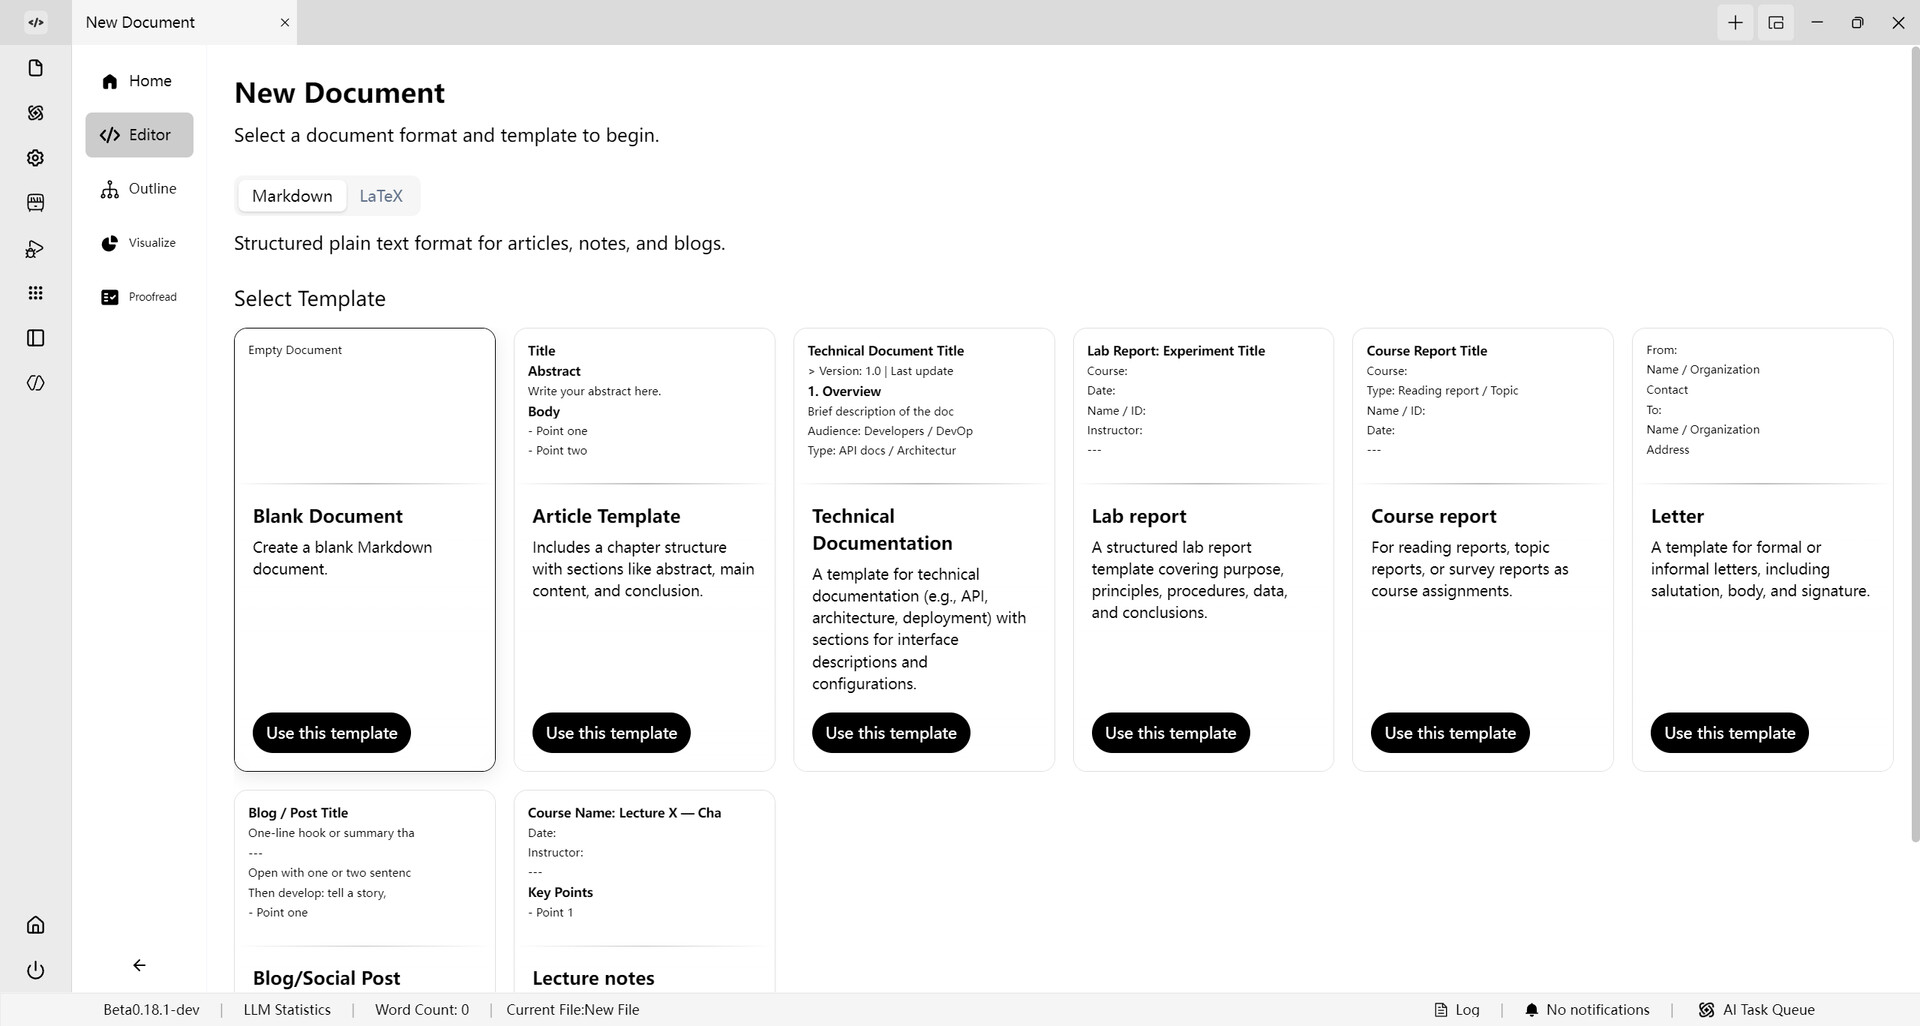
Task: Toggle the sidebar panel icon in left rail
Action: tap(36, 338)
